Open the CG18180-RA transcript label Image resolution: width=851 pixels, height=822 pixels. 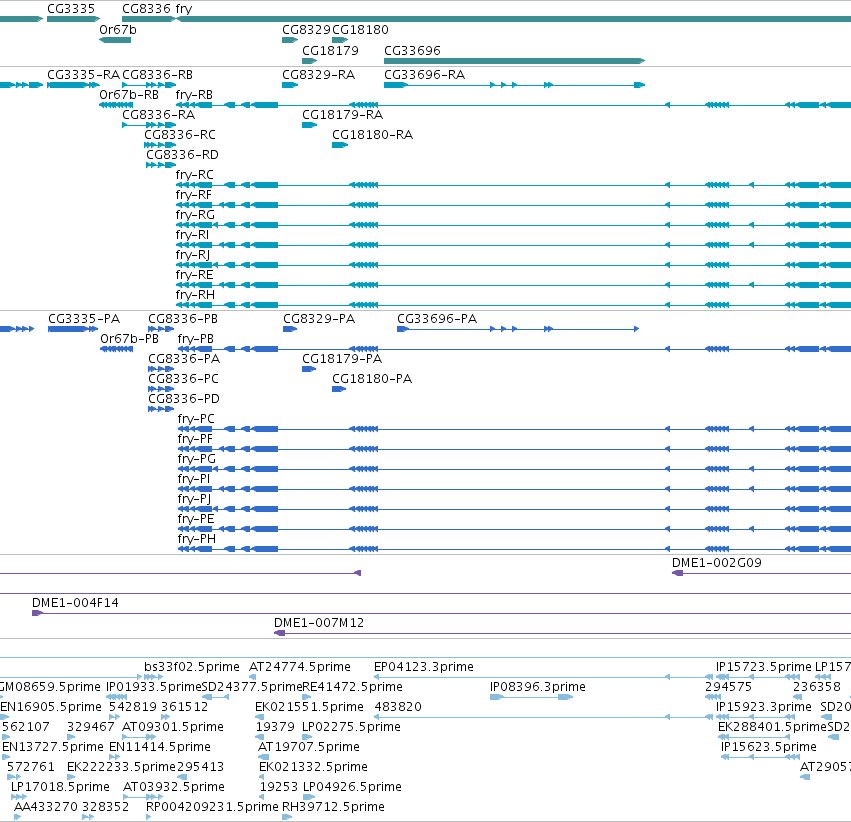(372, 135)
